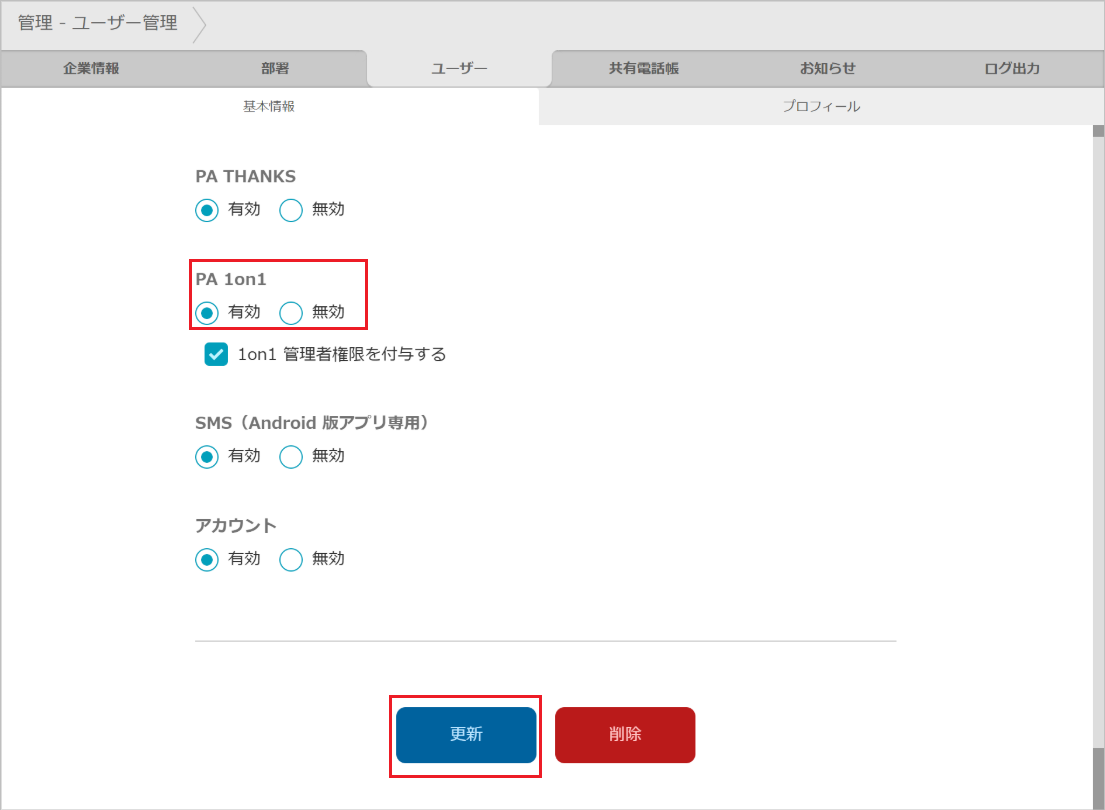The width and height of the screenshot is (1105, 810).
Task: Open the ユーザー tab
Action: (459, 68)
